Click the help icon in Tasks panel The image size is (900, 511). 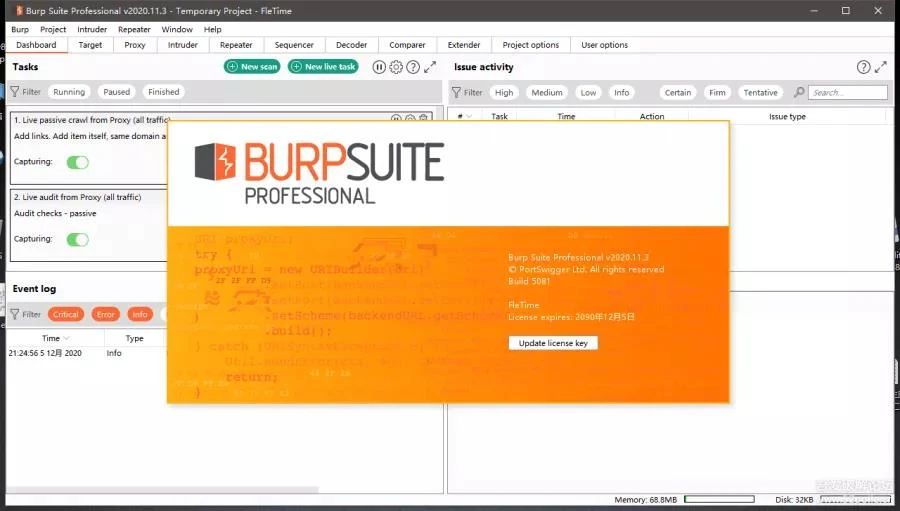[x=413, y=67]
